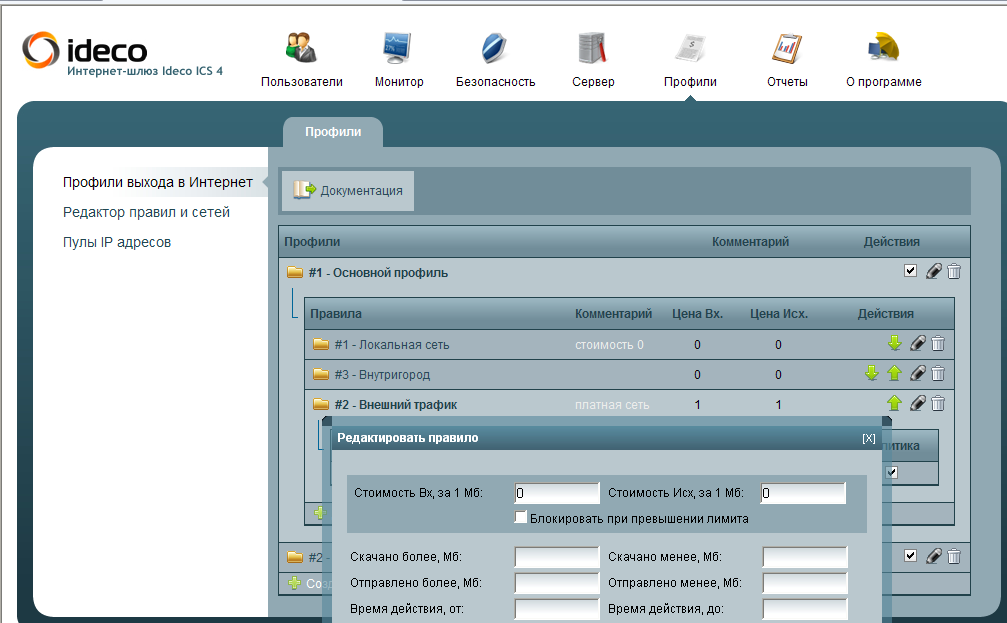Image resolution: width=1007 pixels, height=623 pixels.
Task: Open Редактор правил и сетей
Action: pyautogui.click(x=146, y=212)
